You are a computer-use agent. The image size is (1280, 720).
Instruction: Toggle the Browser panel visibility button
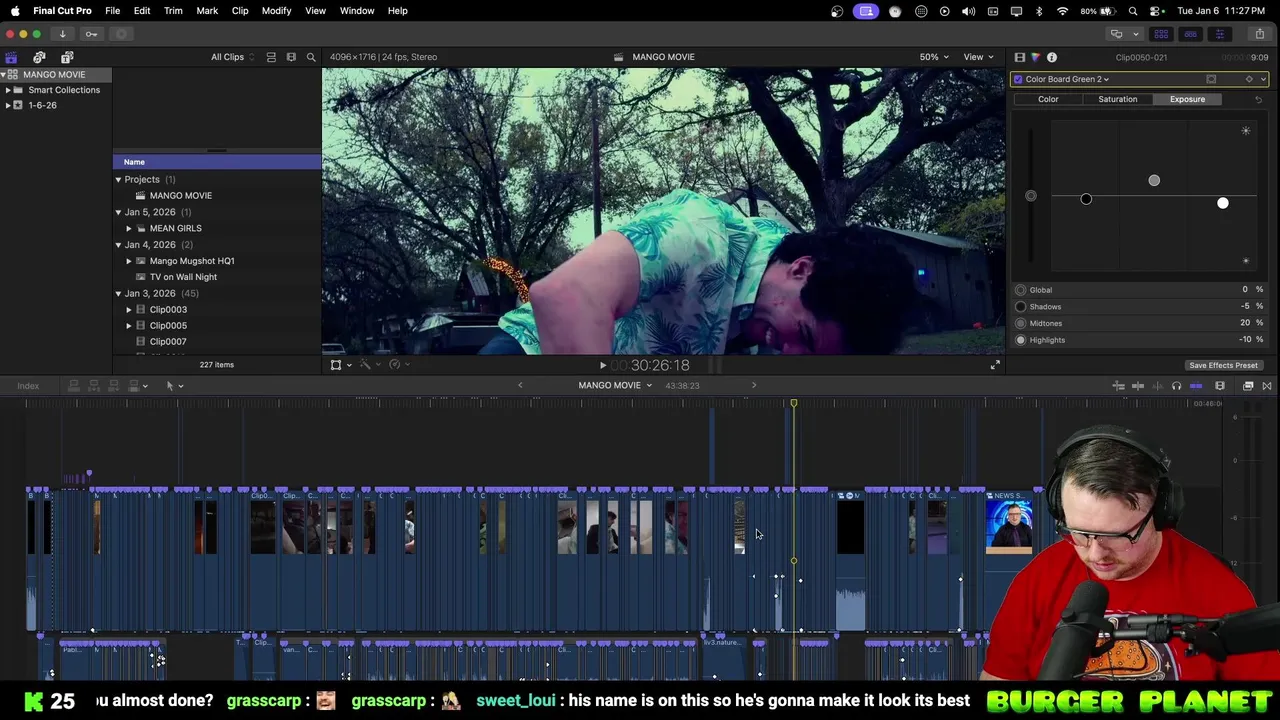coord(1161,34)
